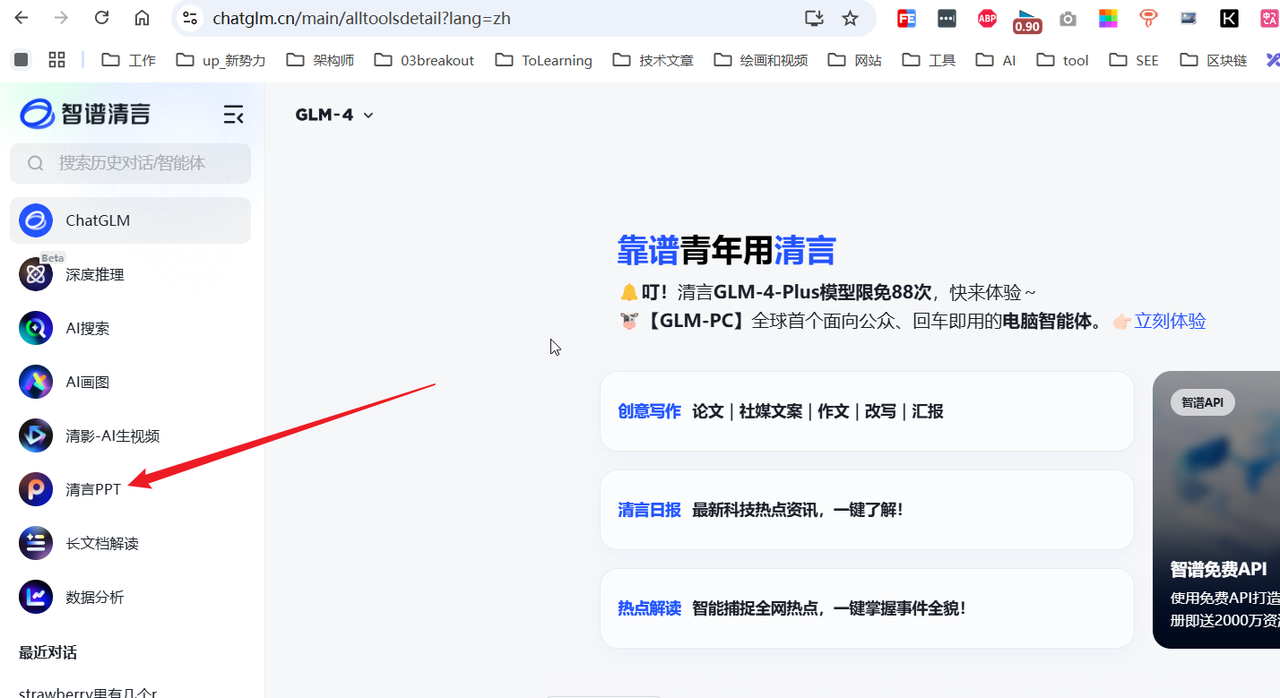The image size is (1280, 698).
Task: Open 清言PPT from sidebar
Action: tap(130, 490)
